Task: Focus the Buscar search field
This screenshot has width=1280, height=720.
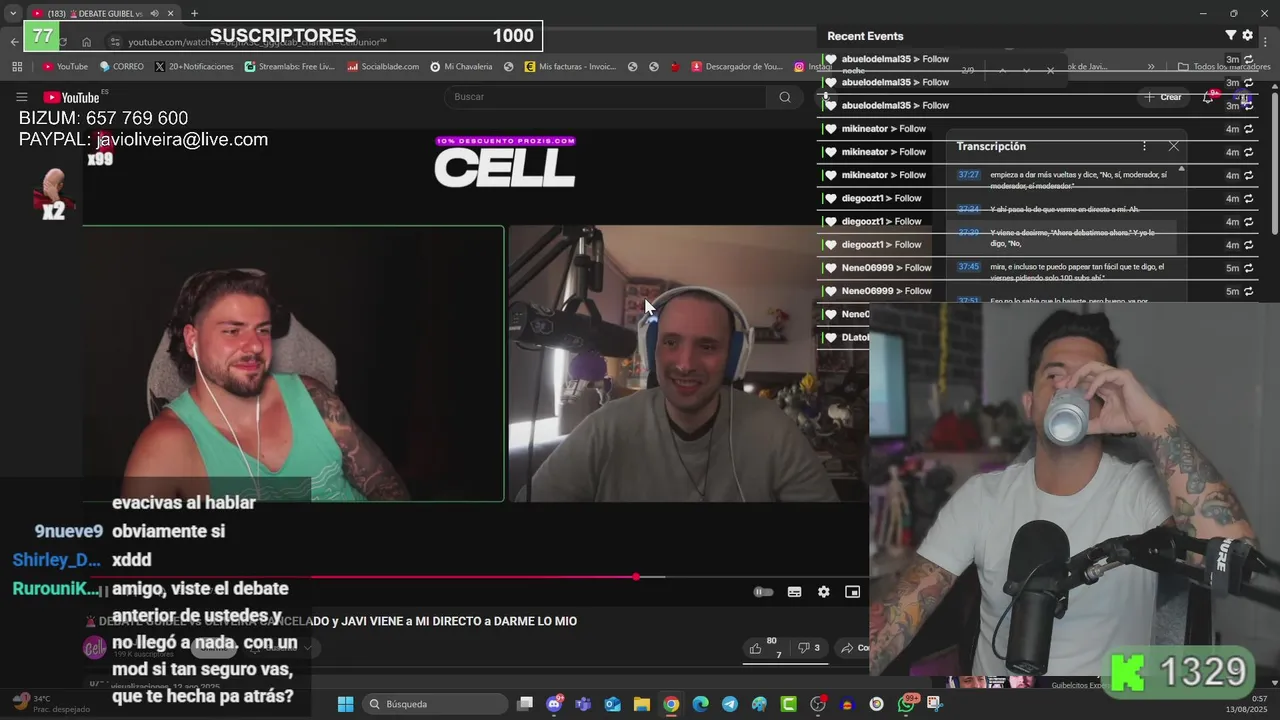Action: 605,97
